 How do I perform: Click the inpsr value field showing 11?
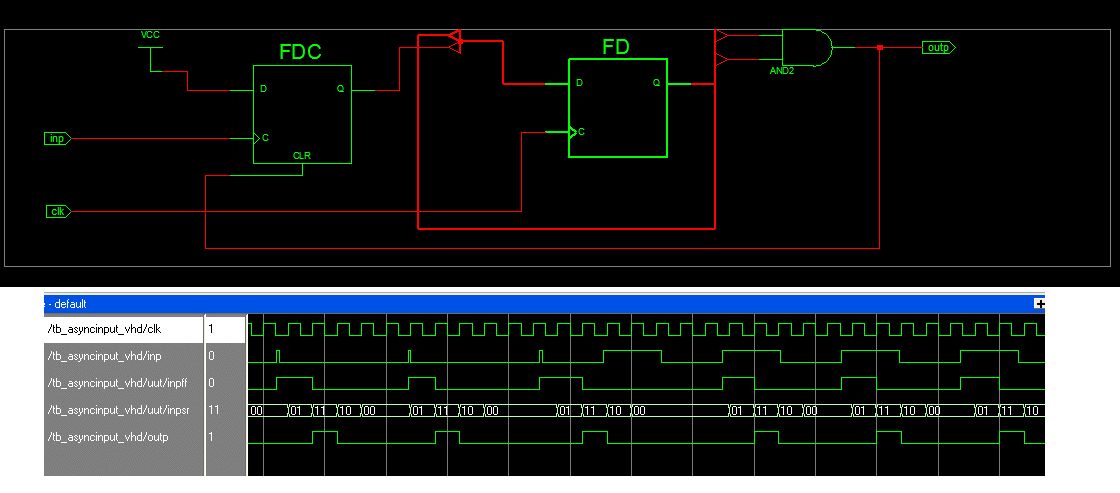pyautogui.click(x=225, y=410)
